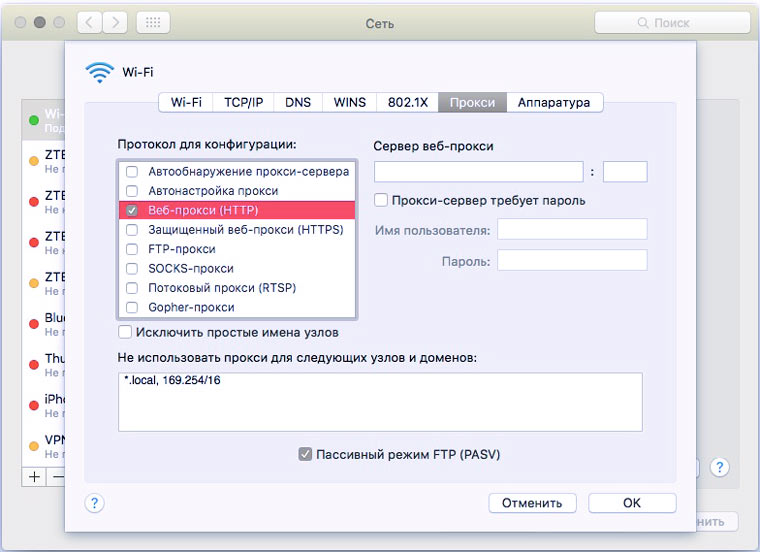760x552 pixels.
Task: Check Исключить простые имена узлов
Action: tap(125, 332)
